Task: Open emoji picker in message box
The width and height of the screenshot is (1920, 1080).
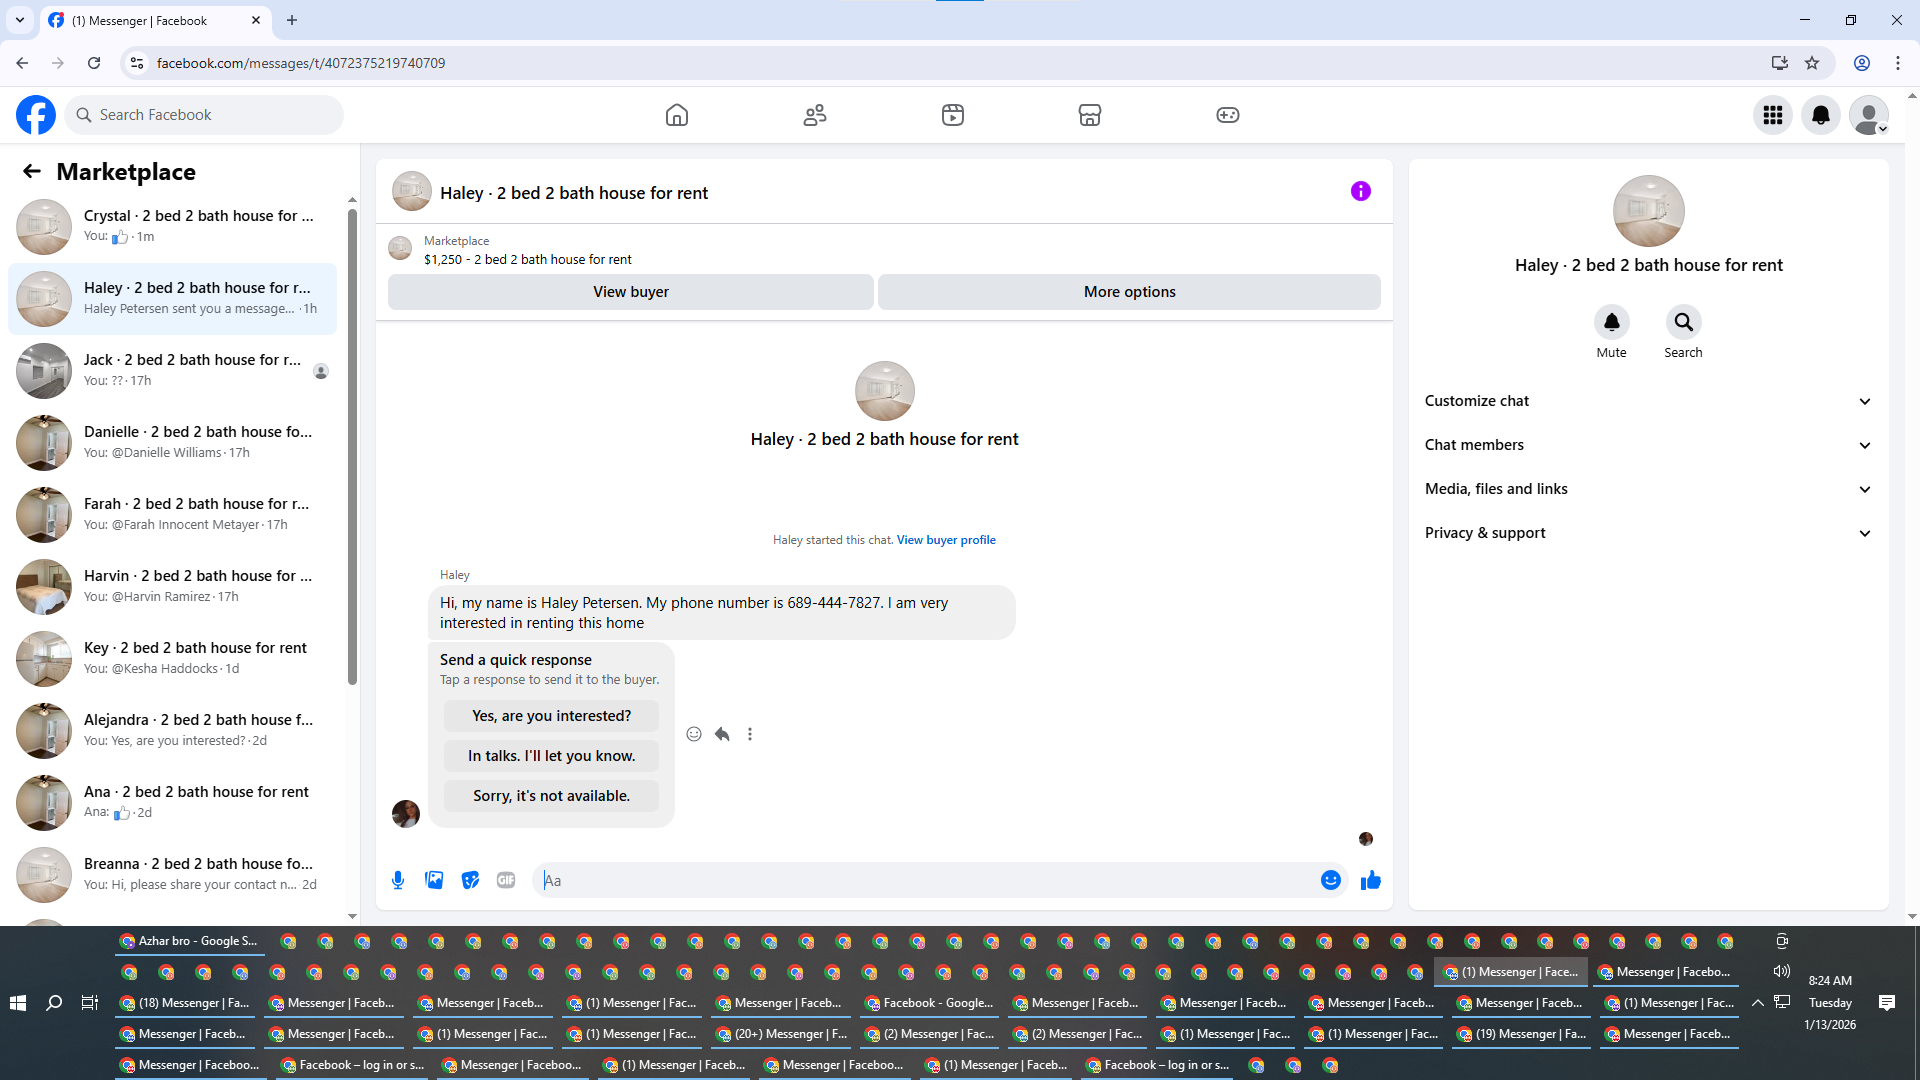Action: (1330, 880)
